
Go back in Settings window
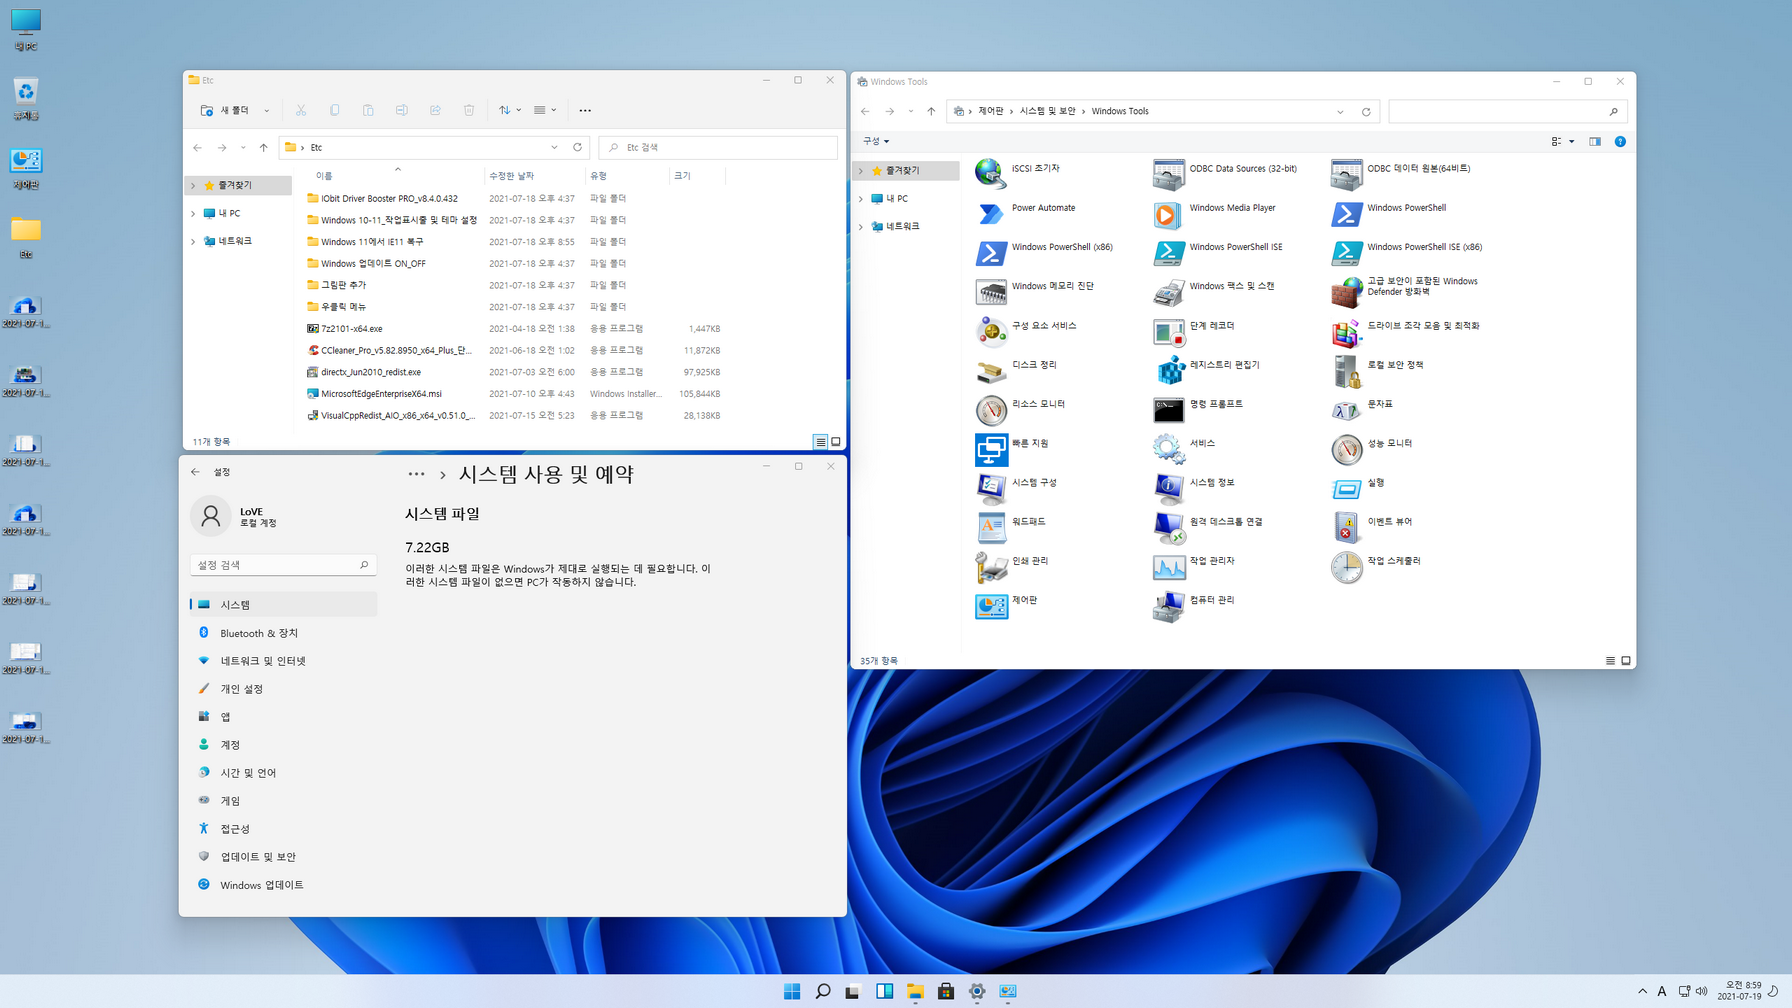click(x=195, y=472)
